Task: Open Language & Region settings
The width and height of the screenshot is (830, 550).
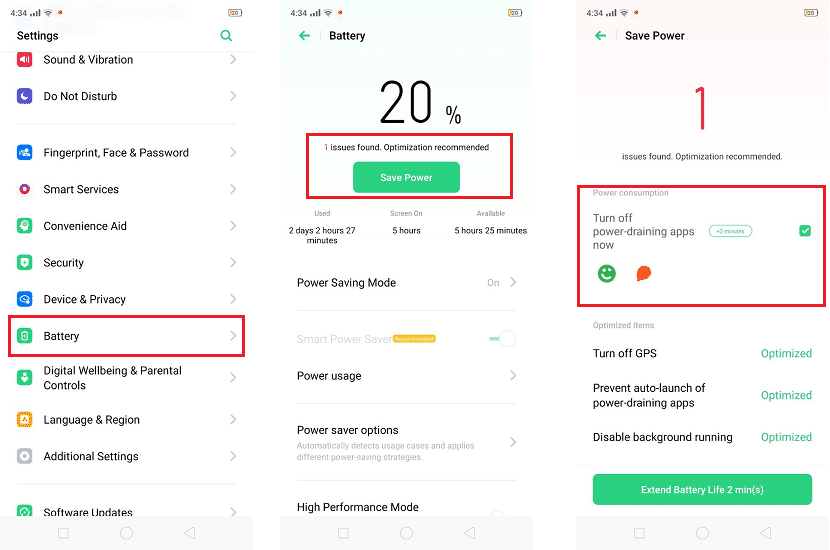Action: click(127, 419)
